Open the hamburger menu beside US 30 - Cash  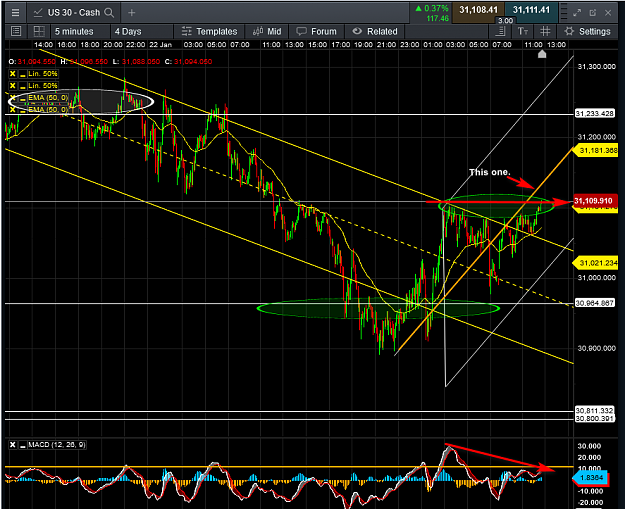[x=16, y=13]
